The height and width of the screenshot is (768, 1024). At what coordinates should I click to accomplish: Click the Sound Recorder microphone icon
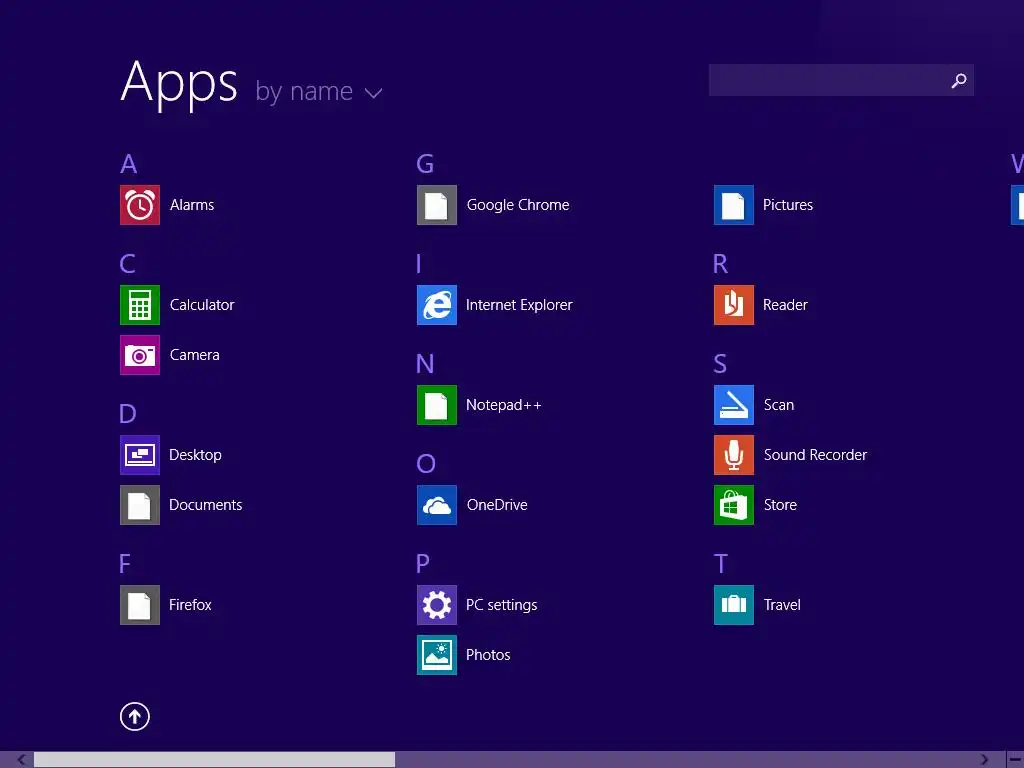(734, 455)
